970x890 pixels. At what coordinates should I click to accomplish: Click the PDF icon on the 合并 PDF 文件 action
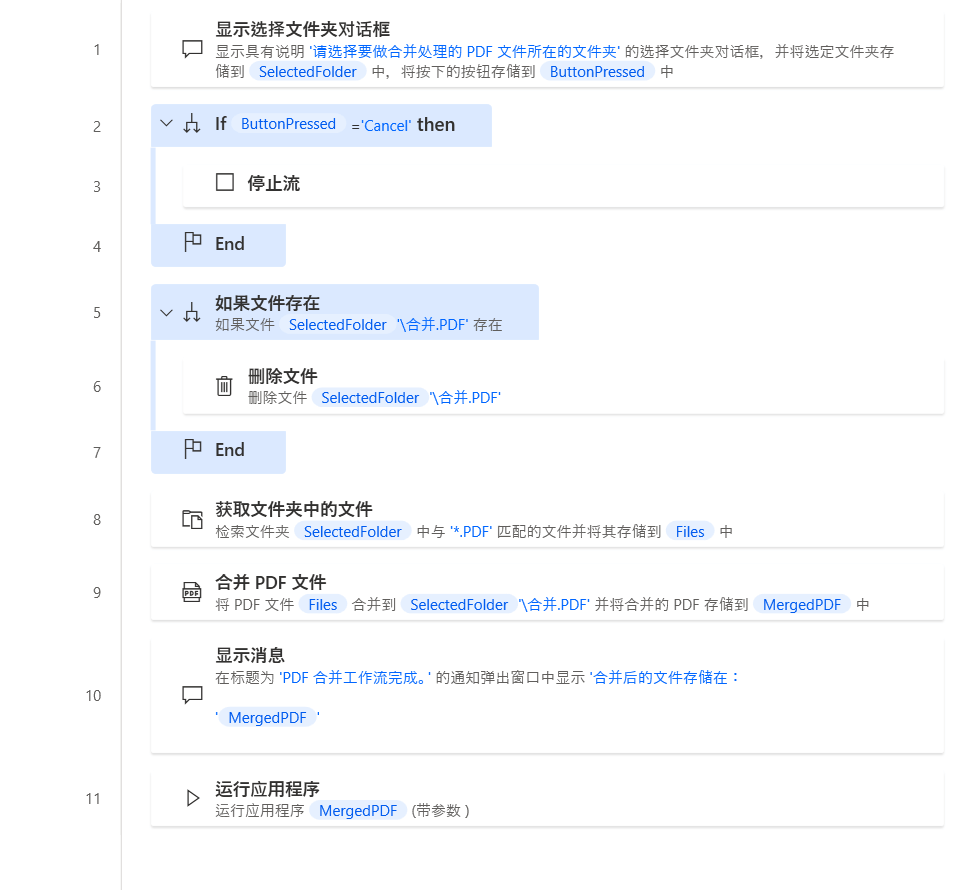click(192, 592)
